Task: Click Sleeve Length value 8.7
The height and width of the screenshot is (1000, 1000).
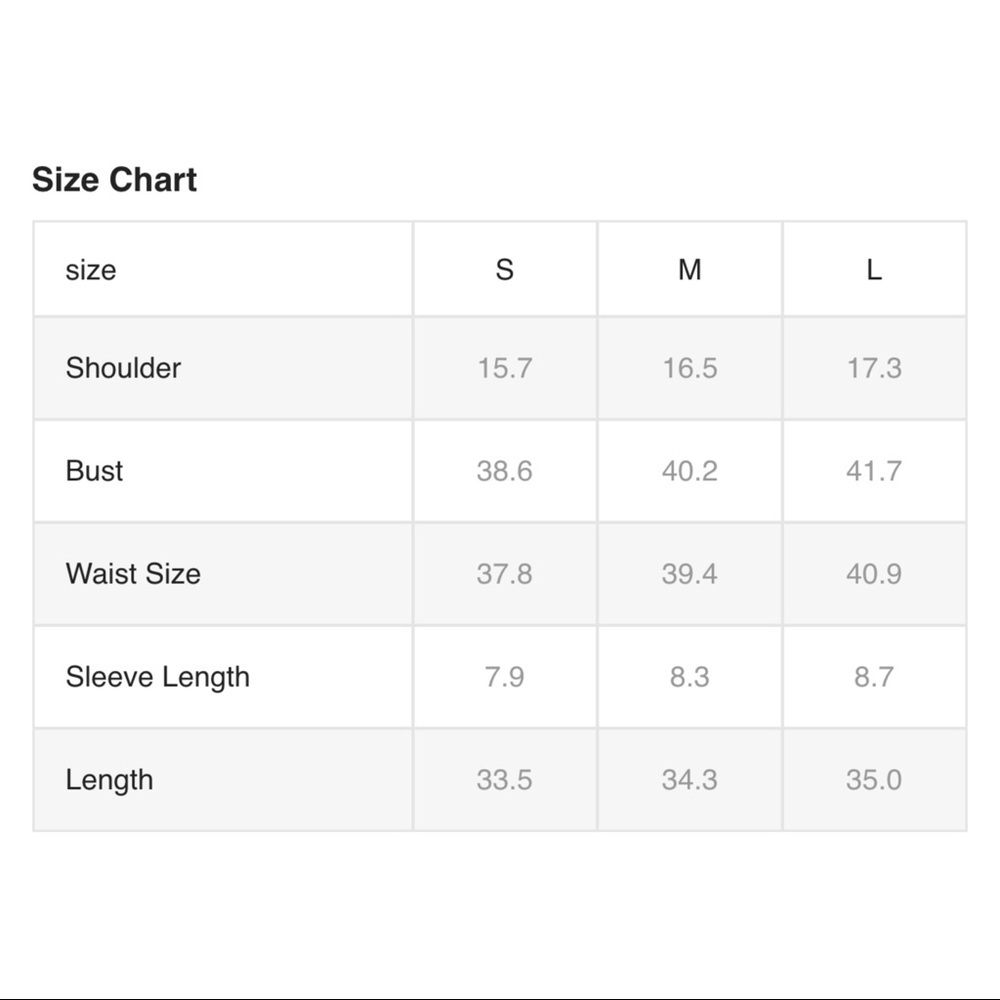Action: tap(874, 677)
